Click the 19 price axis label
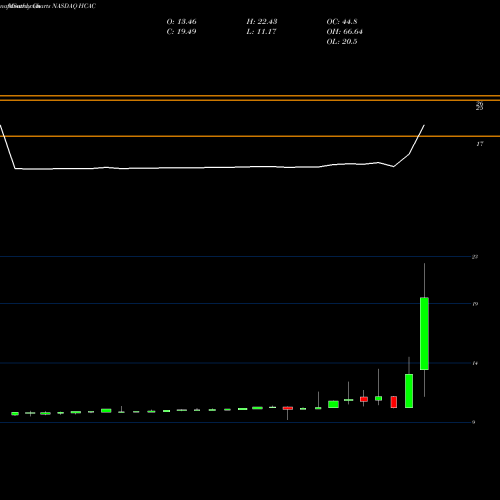 point(475,304)
